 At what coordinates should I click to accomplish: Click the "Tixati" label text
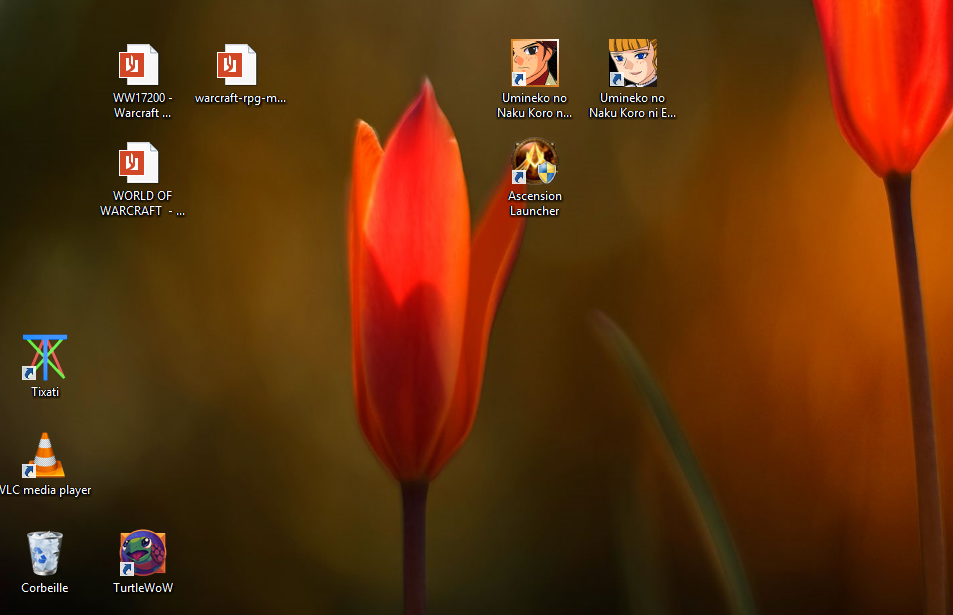(45, 392)
